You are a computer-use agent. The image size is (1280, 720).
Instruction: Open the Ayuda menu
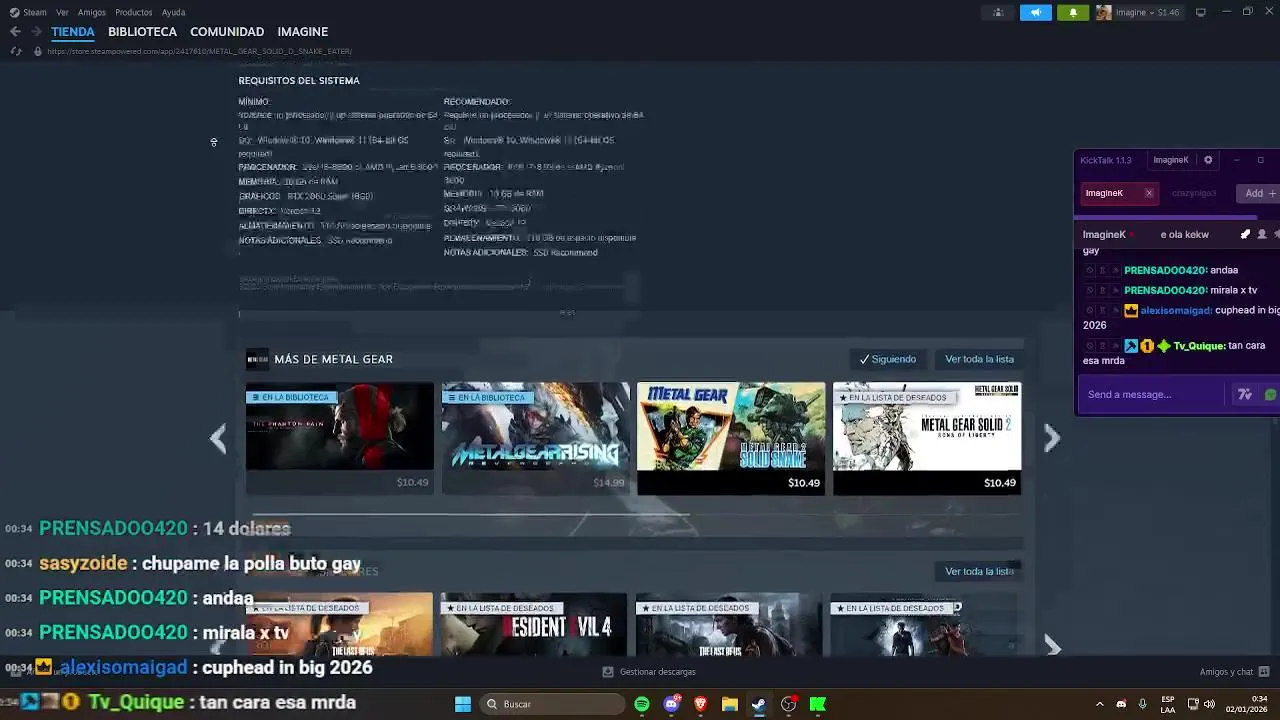(x=173, y=12)
